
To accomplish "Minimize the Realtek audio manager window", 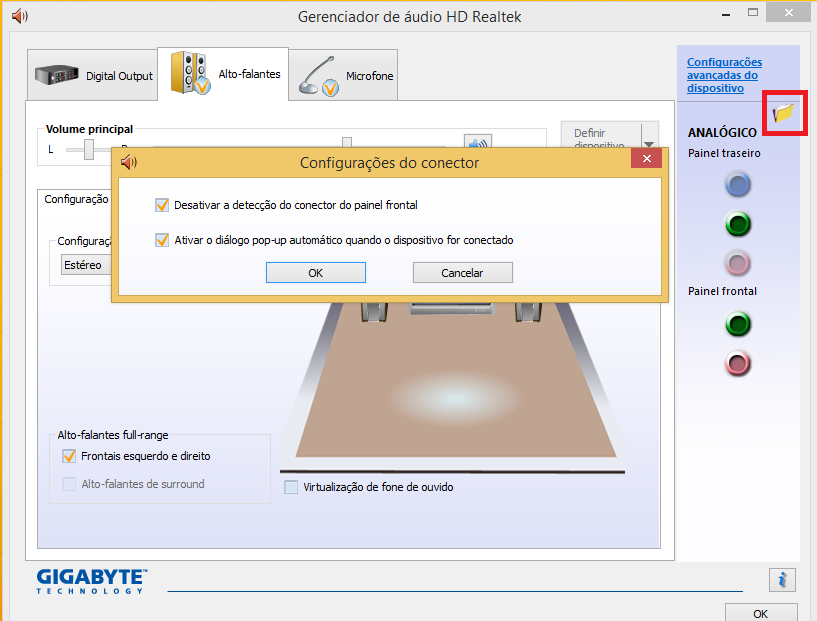I will click(726, 14).
